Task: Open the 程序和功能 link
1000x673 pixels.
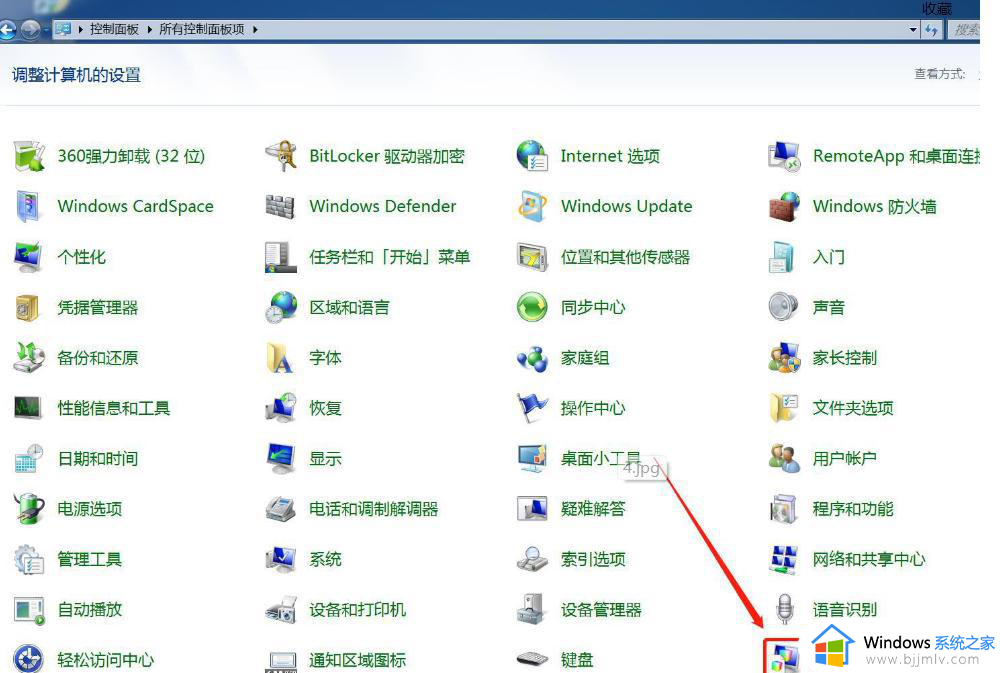Action: point(852,509)
